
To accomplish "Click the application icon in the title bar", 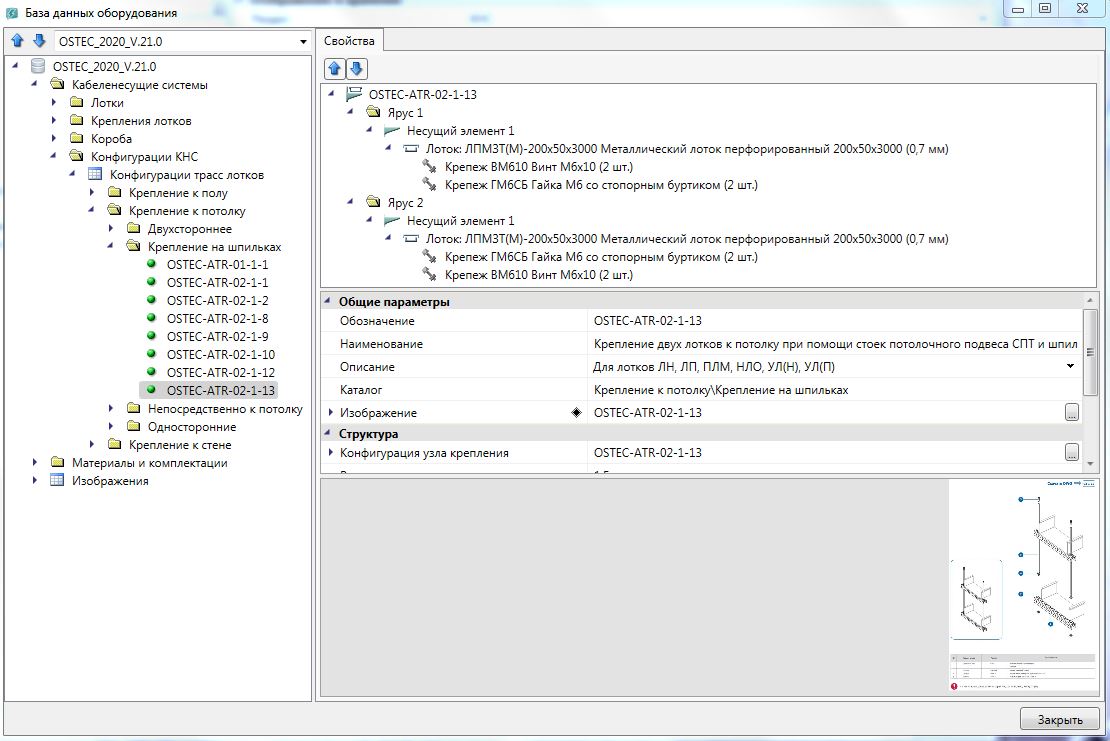I will [12, 13].
